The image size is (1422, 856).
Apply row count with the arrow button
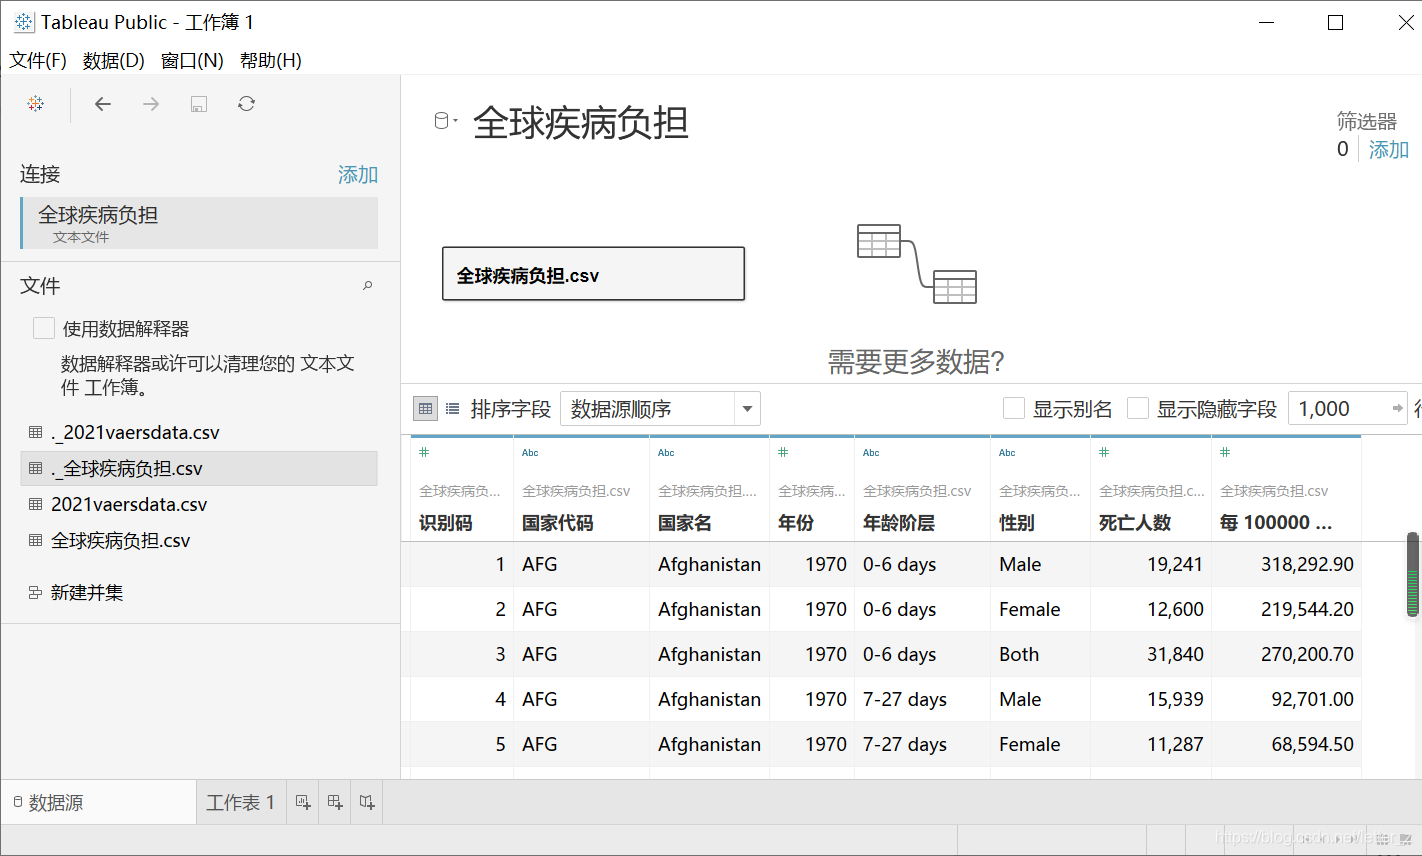pos(1397,408)
